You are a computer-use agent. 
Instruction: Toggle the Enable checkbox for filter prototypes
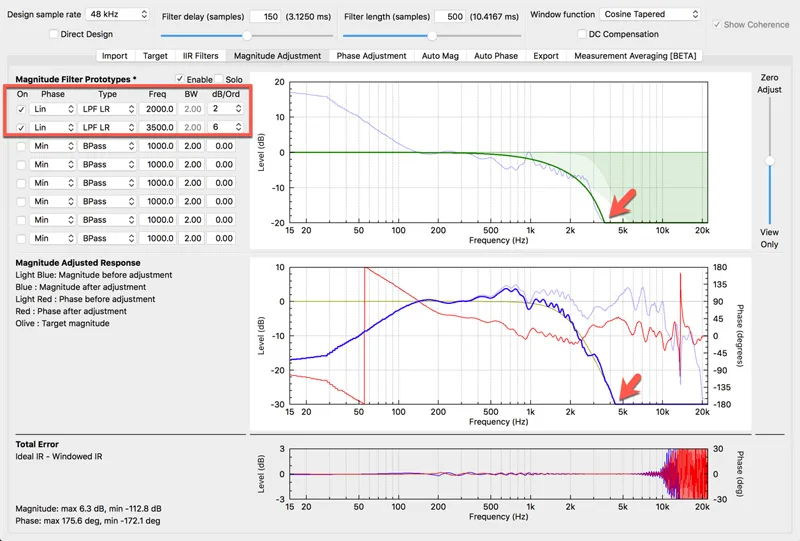pos(179,78)
